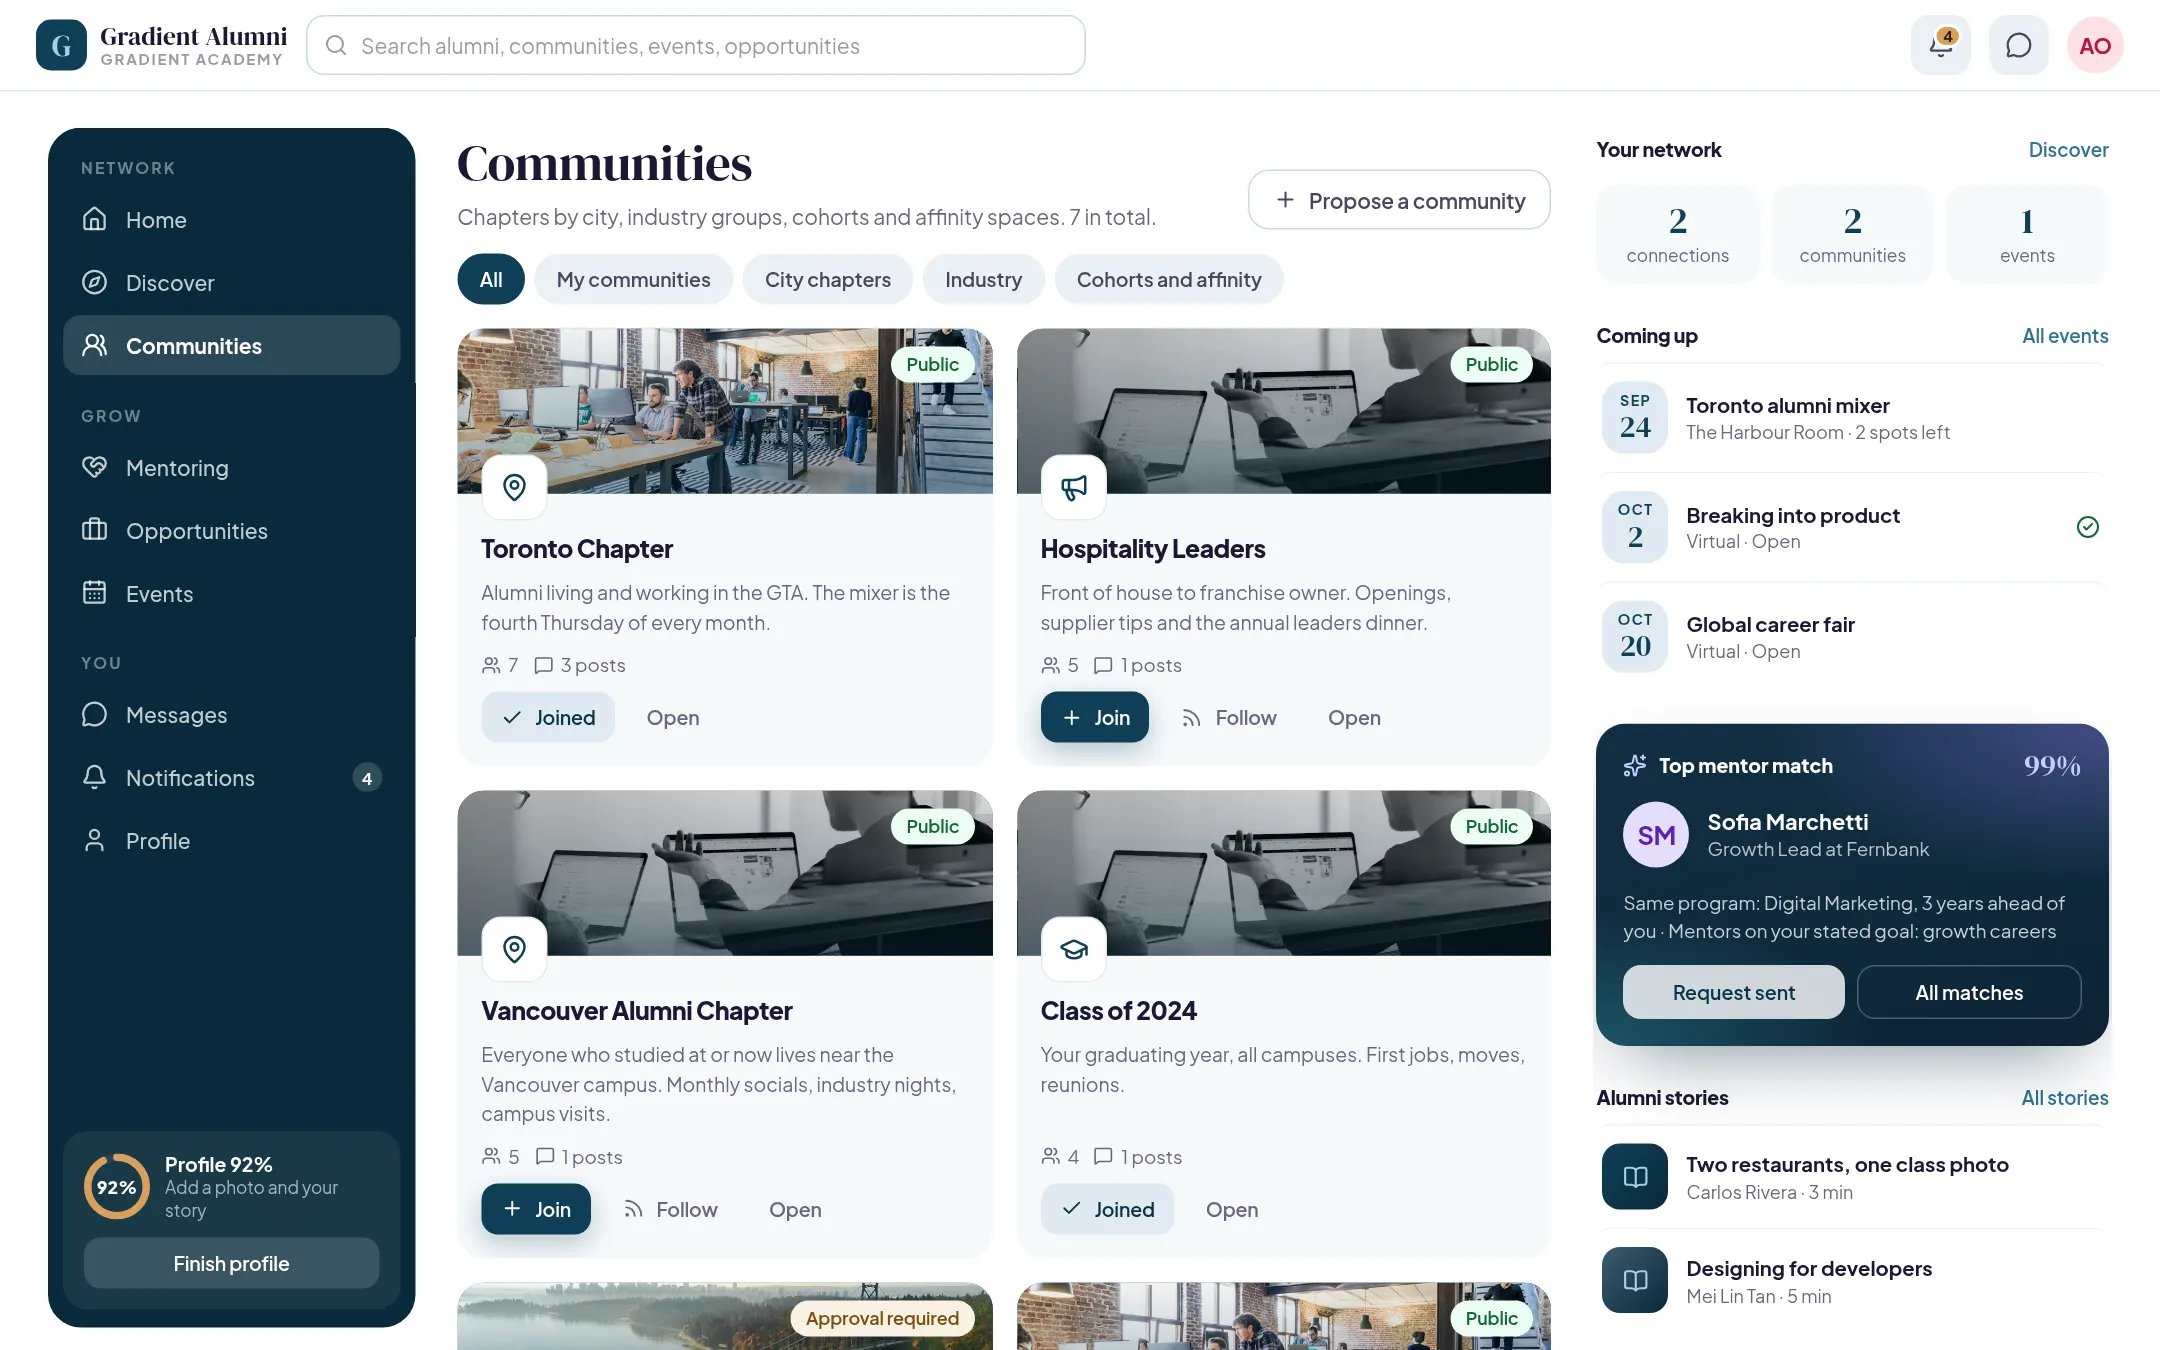2160x1350 pixels.
Task: Click book icon for Two restaurants story
Action: click(x=1635, y=1177)
